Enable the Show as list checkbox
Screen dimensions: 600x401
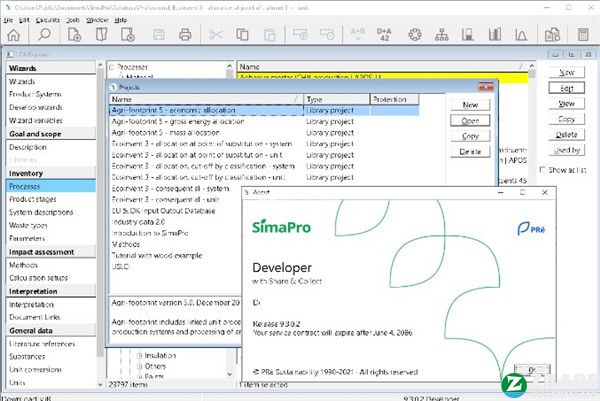[x=542, y=170]
